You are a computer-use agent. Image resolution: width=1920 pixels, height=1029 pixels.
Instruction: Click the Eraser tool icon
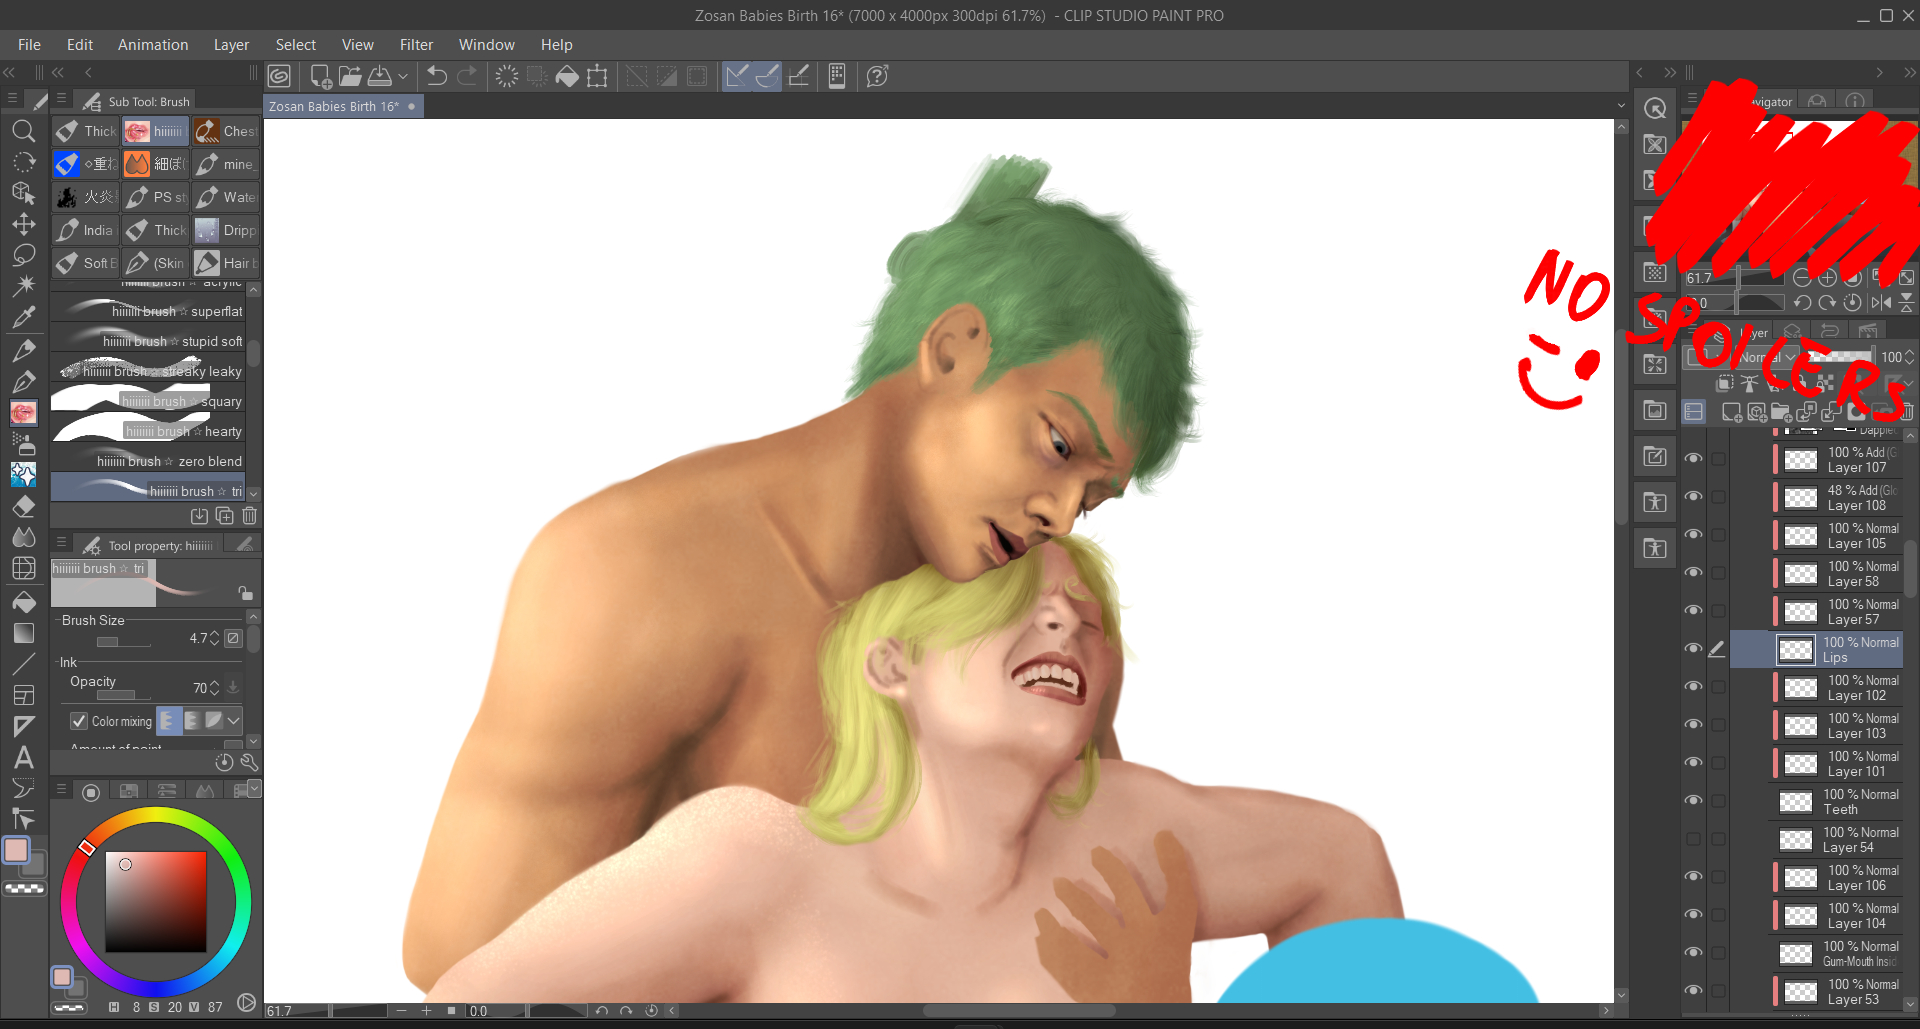[23, 506]
